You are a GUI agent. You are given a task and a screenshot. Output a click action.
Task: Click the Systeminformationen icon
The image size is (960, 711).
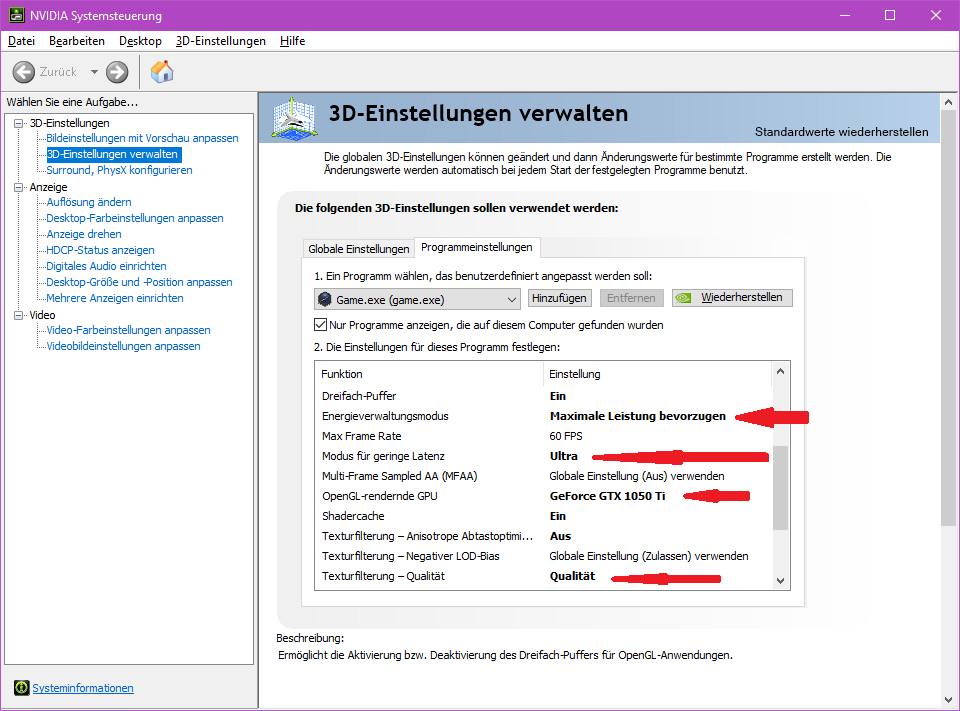tap(21, 688)
